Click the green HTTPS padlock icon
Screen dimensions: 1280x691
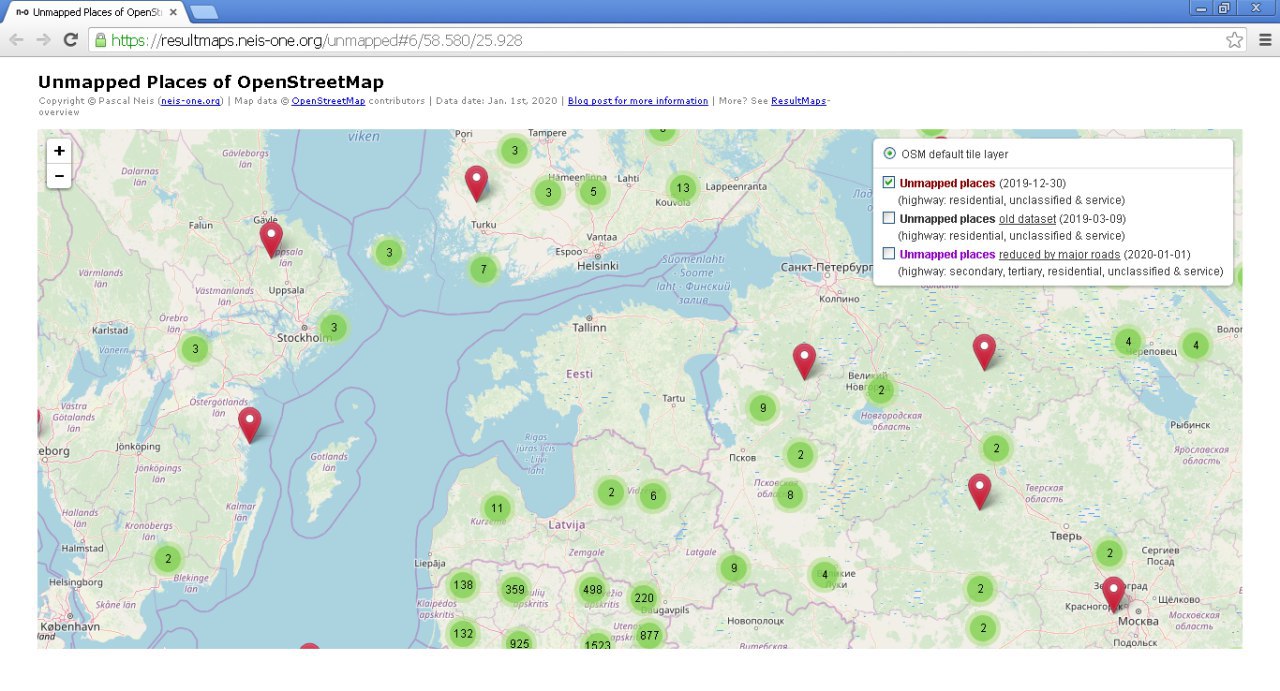[99, 40]
